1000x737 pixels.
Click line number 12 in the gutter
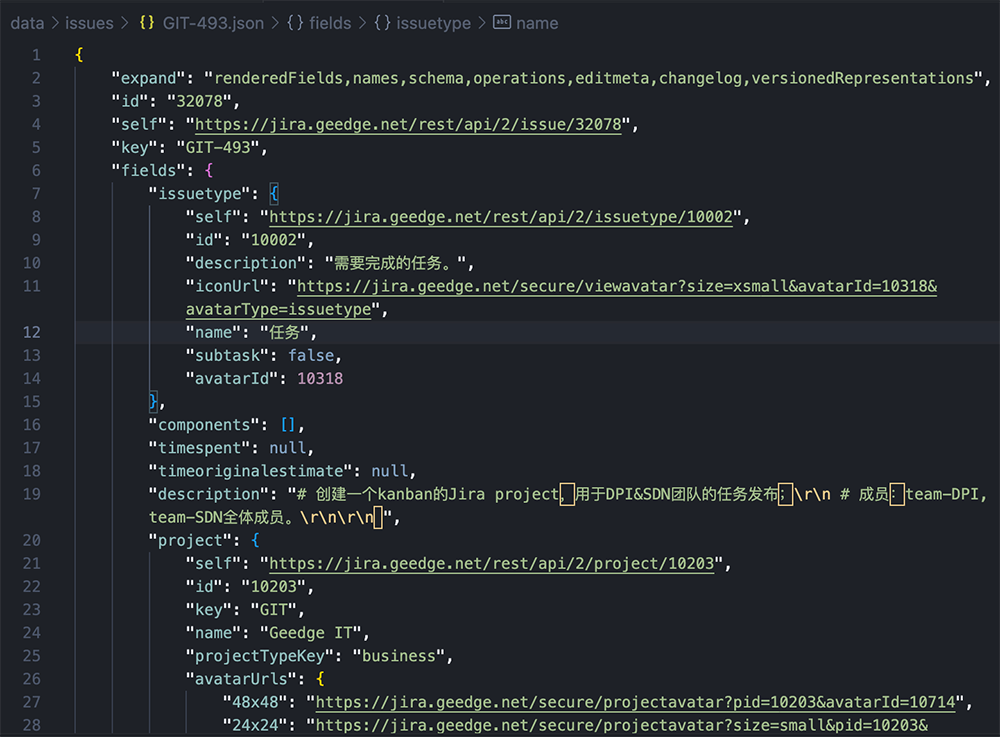coord(32,332)
